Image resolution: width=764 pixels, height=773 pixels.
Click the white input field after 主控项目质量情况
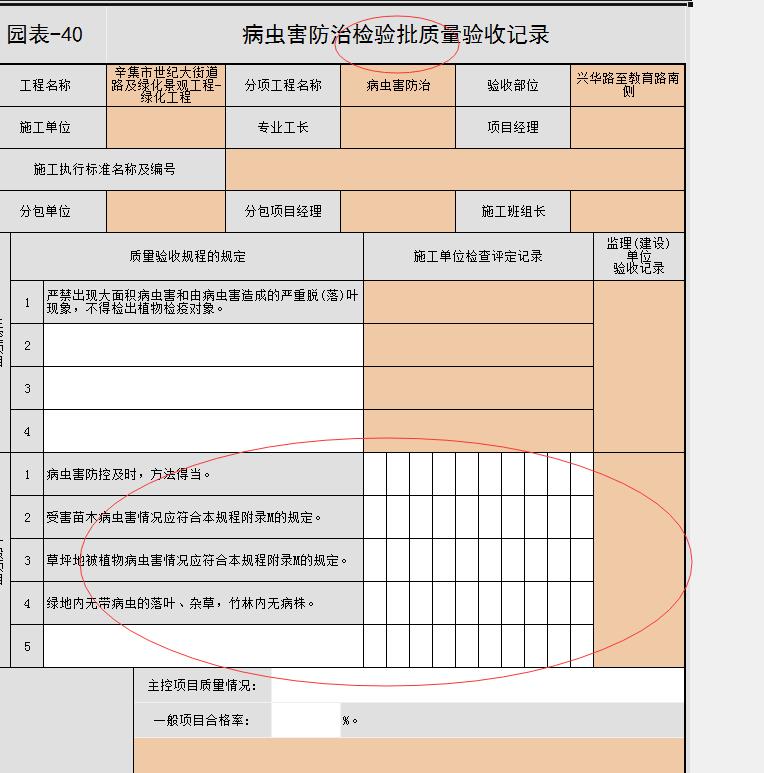tap(476, 686)
